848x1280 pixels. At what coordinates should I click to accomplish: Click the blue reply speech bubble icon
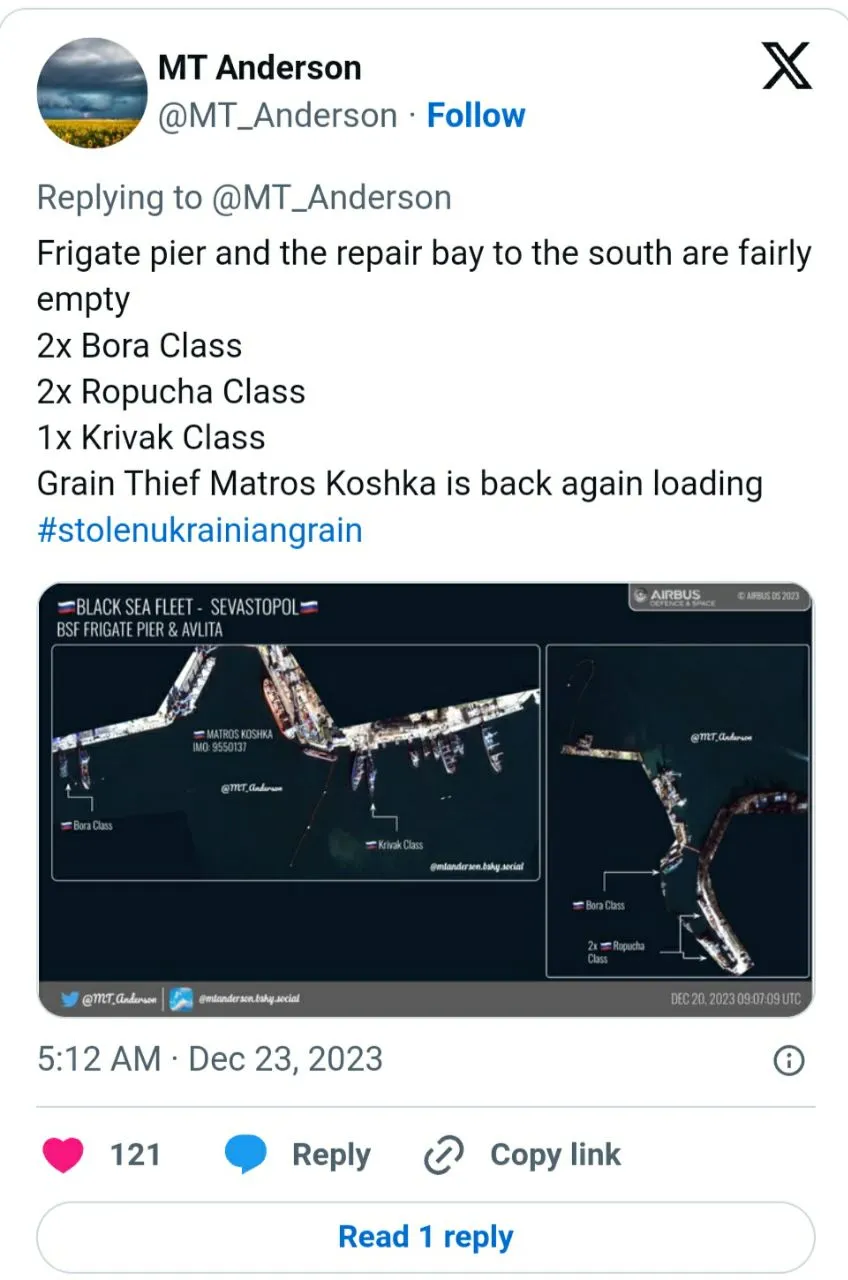tap(245, 1155)
